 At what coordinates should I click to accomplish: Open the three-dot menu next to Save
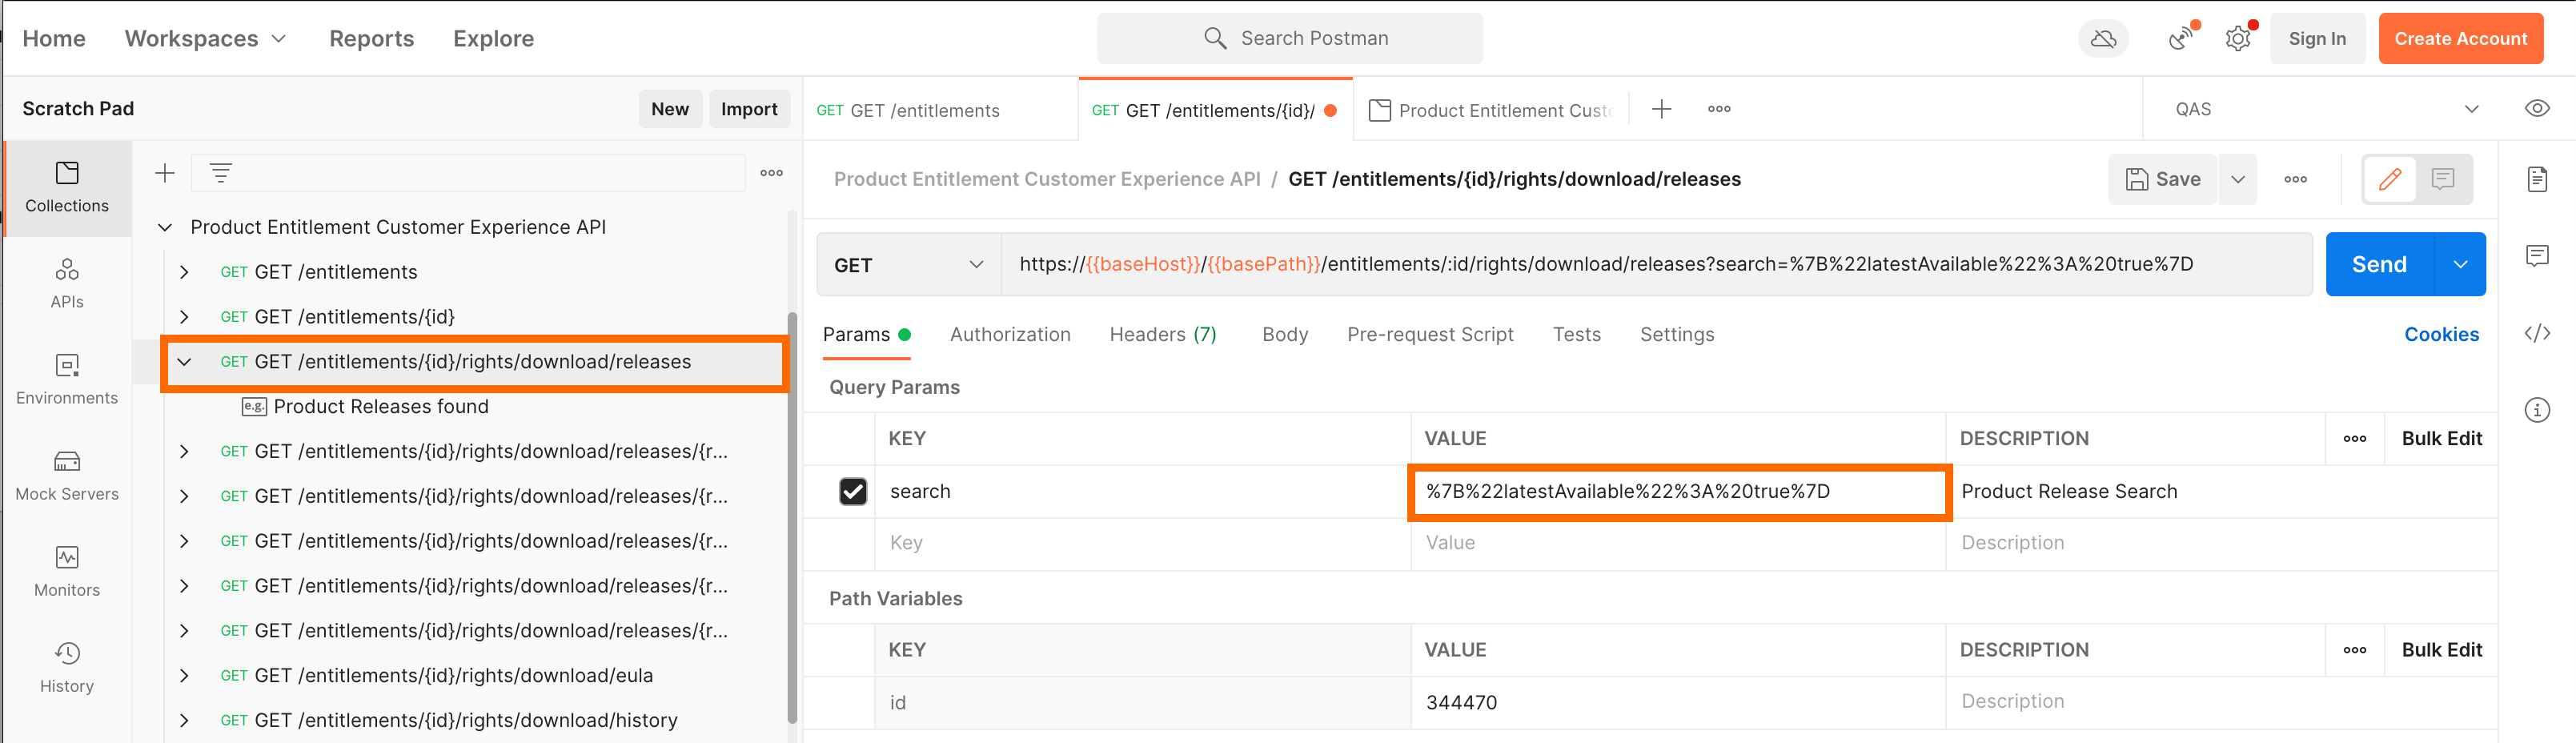pyautogui.click(x=2295, y=179)
